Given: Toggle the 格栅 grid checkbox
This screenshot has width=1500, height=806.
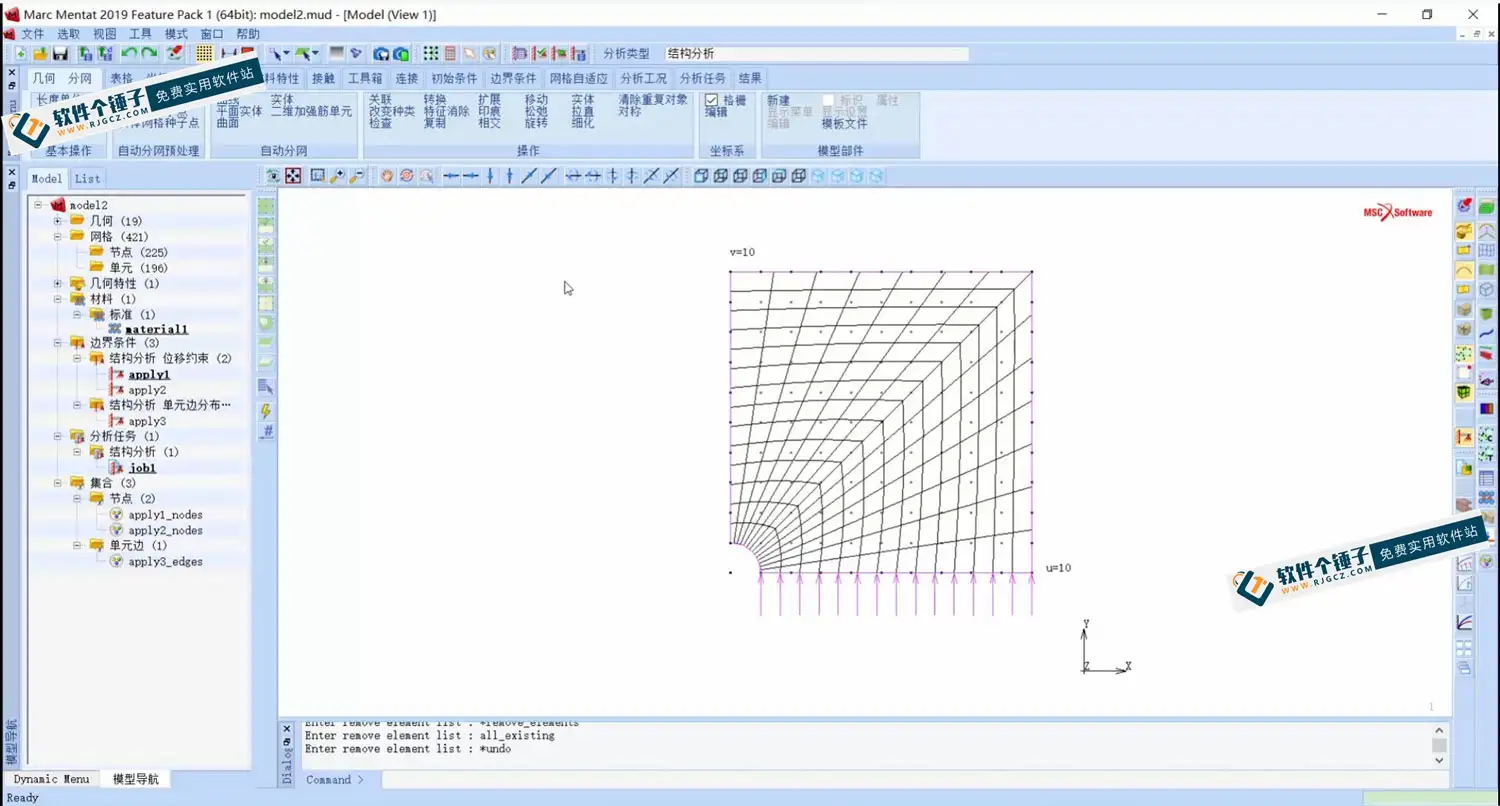Looking at the screenshot, I should (712, 100).
